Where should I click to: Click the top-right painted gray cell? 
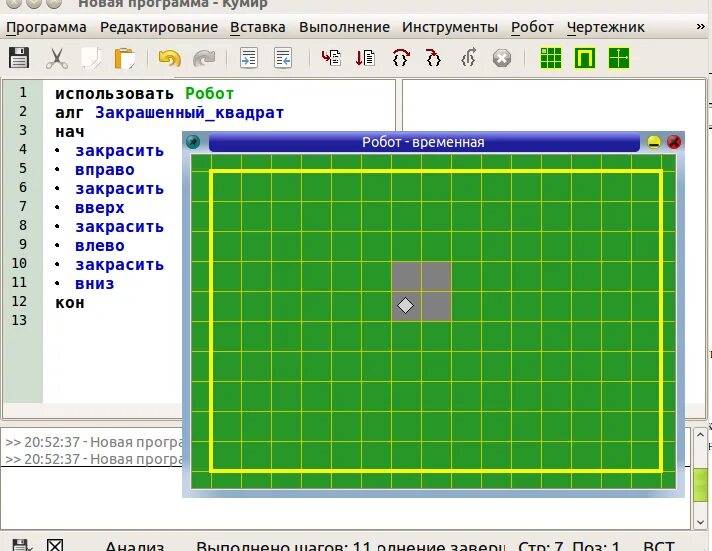pyautogui.click(x=436, y=276)
